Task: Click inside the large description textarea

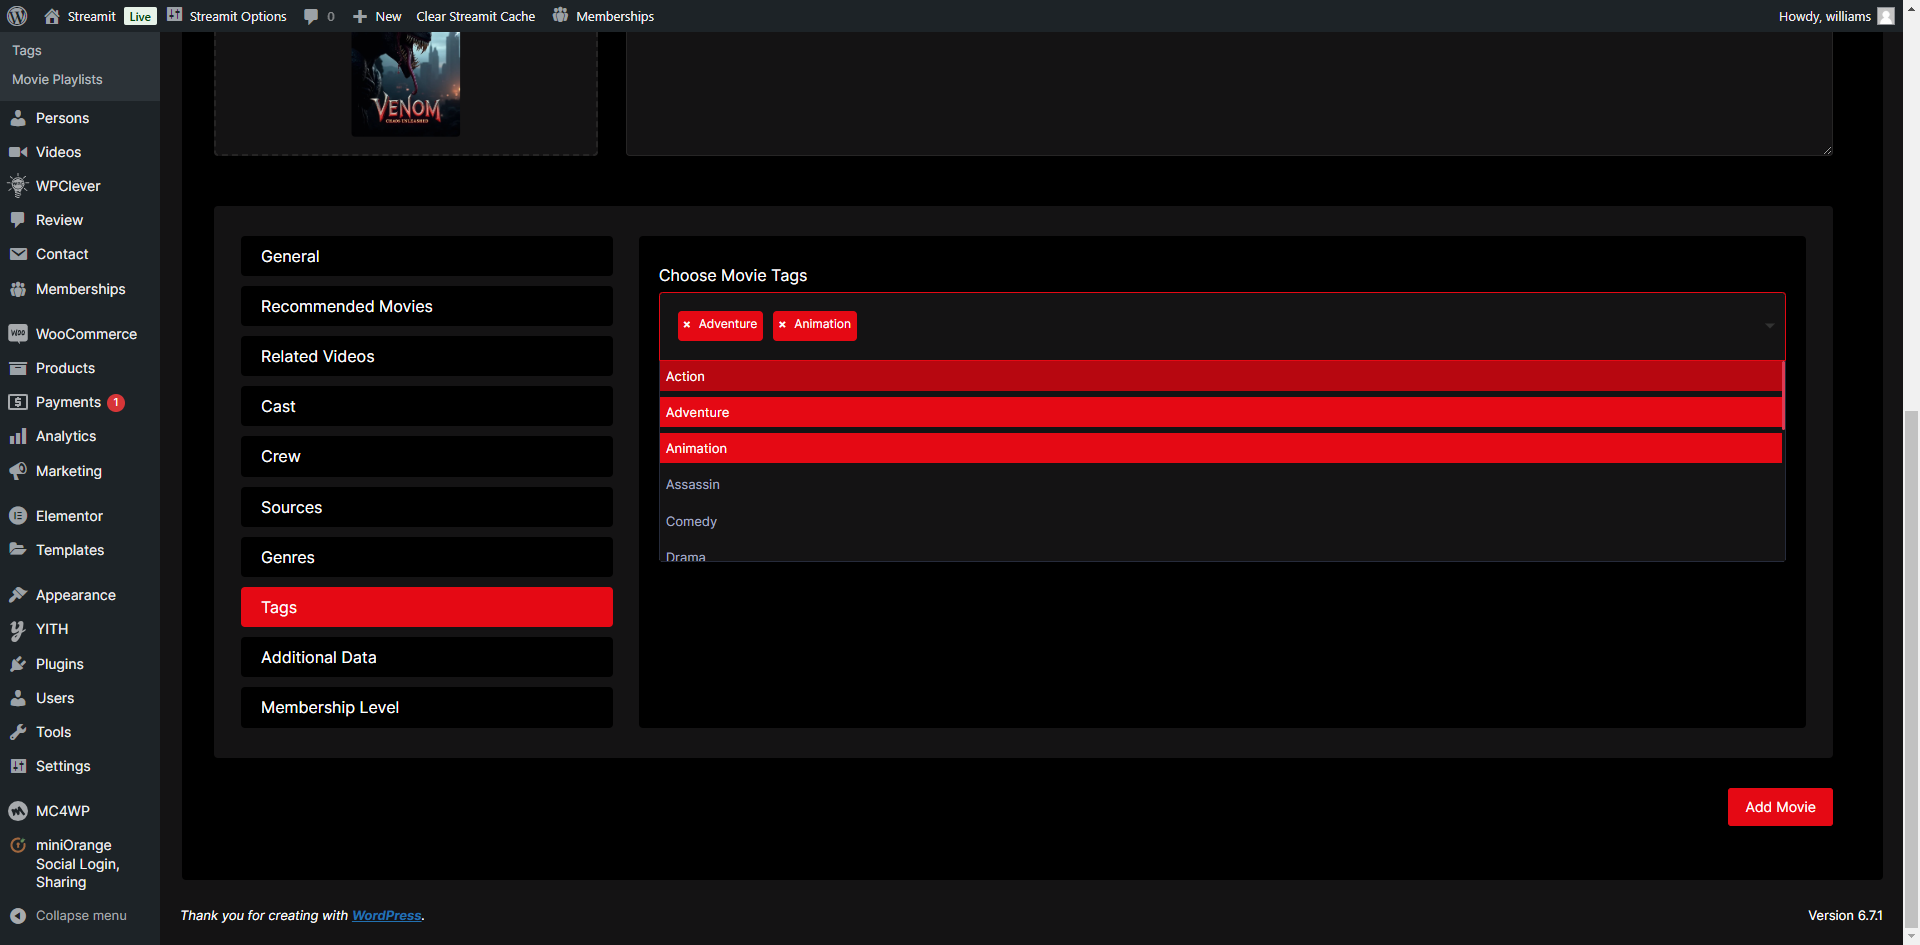Action: pyautogui.click(x=1229, y=93)
